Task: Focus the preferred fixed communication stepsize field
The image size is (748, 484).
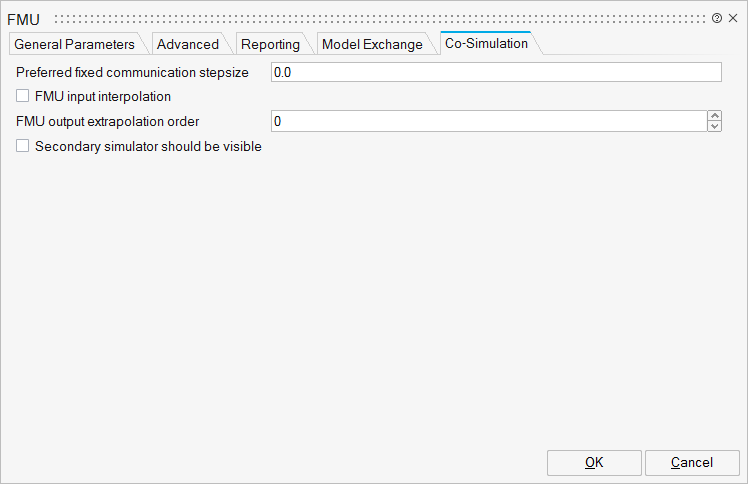Action: click(x=495, y=72)
